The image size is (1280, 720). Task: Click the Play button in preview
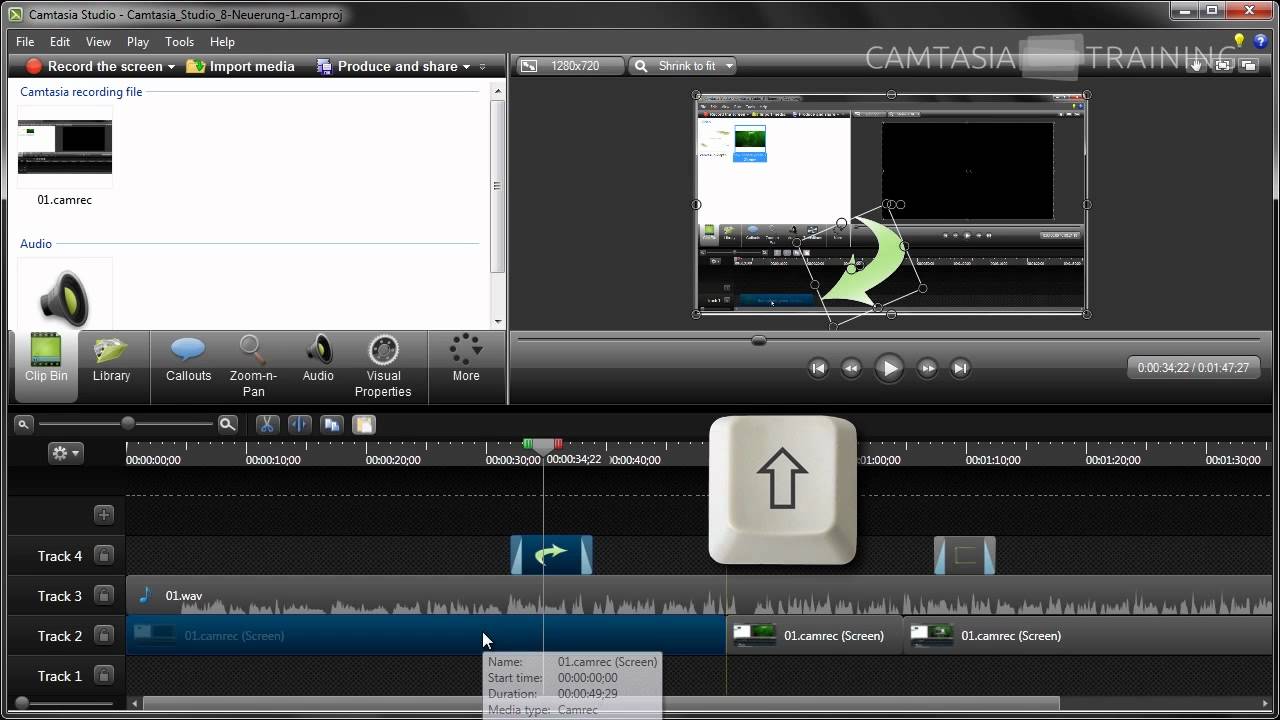point(889,368)
